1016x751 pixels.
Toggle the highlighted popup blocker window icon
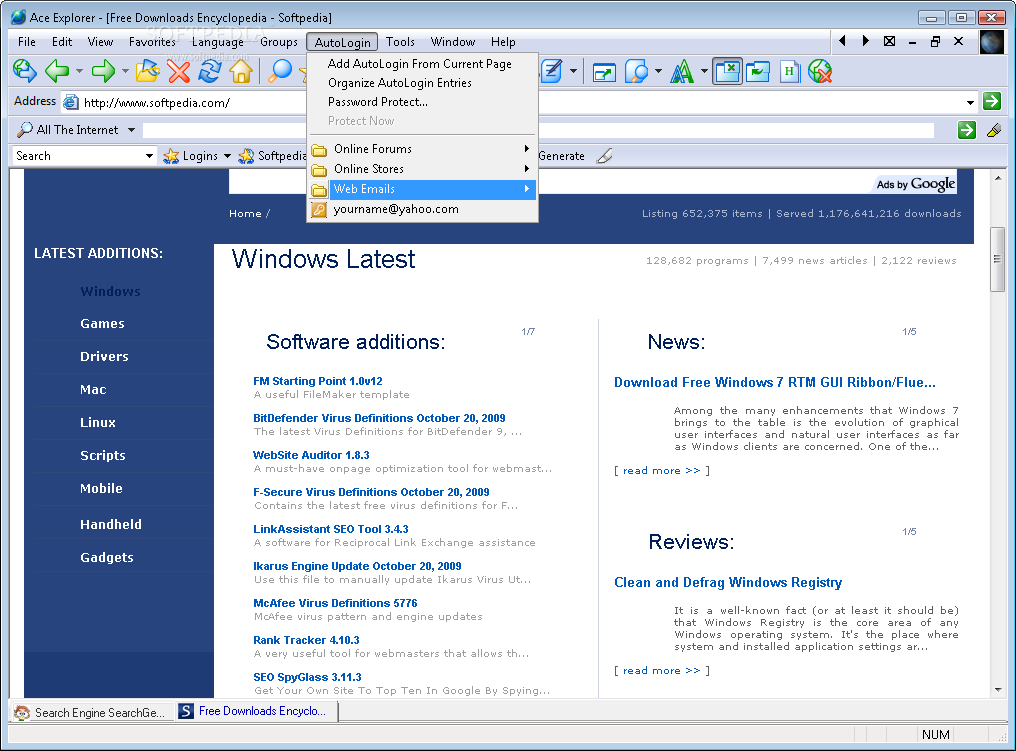[727, 71]
